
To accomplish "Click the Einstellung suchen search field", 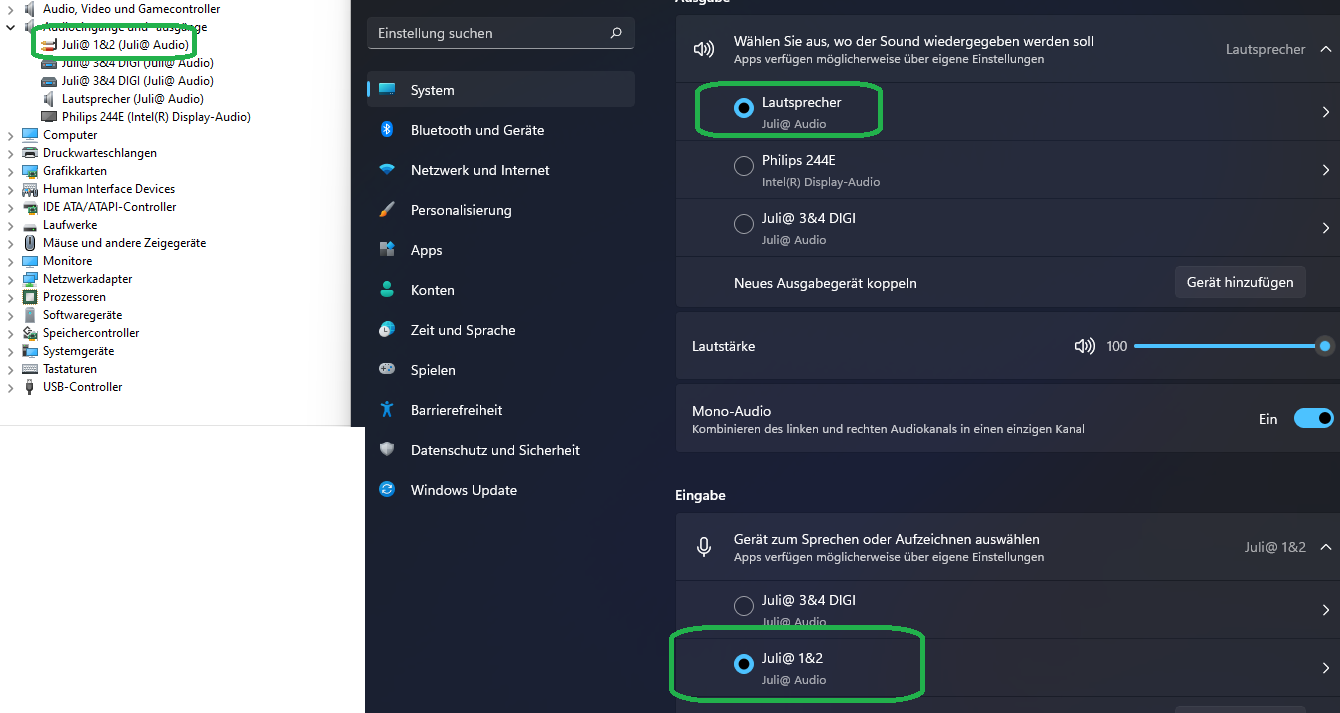I will click(x=490, y=33).
